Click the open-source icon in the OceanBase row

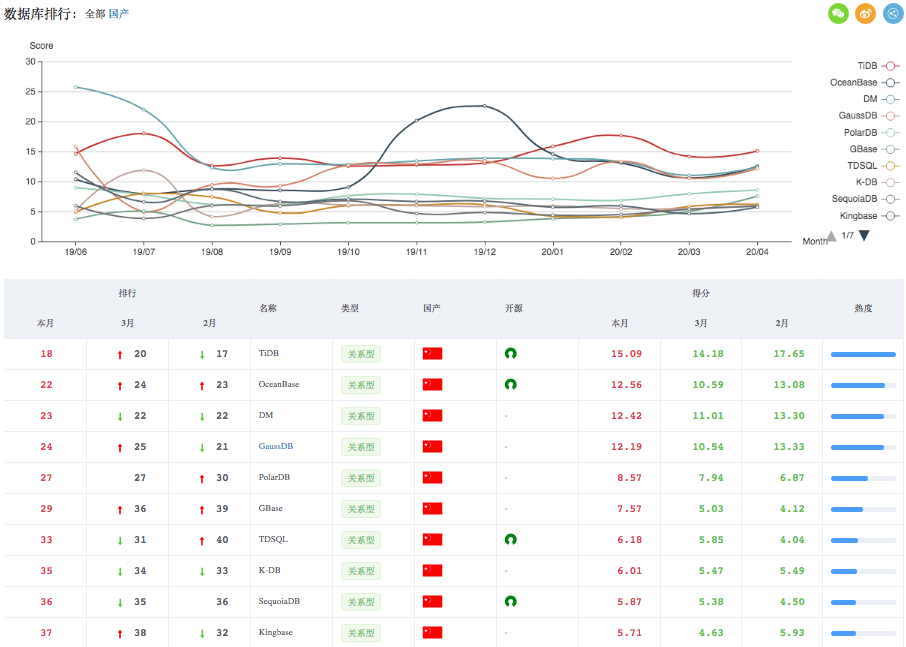click(x=510, y=384)
